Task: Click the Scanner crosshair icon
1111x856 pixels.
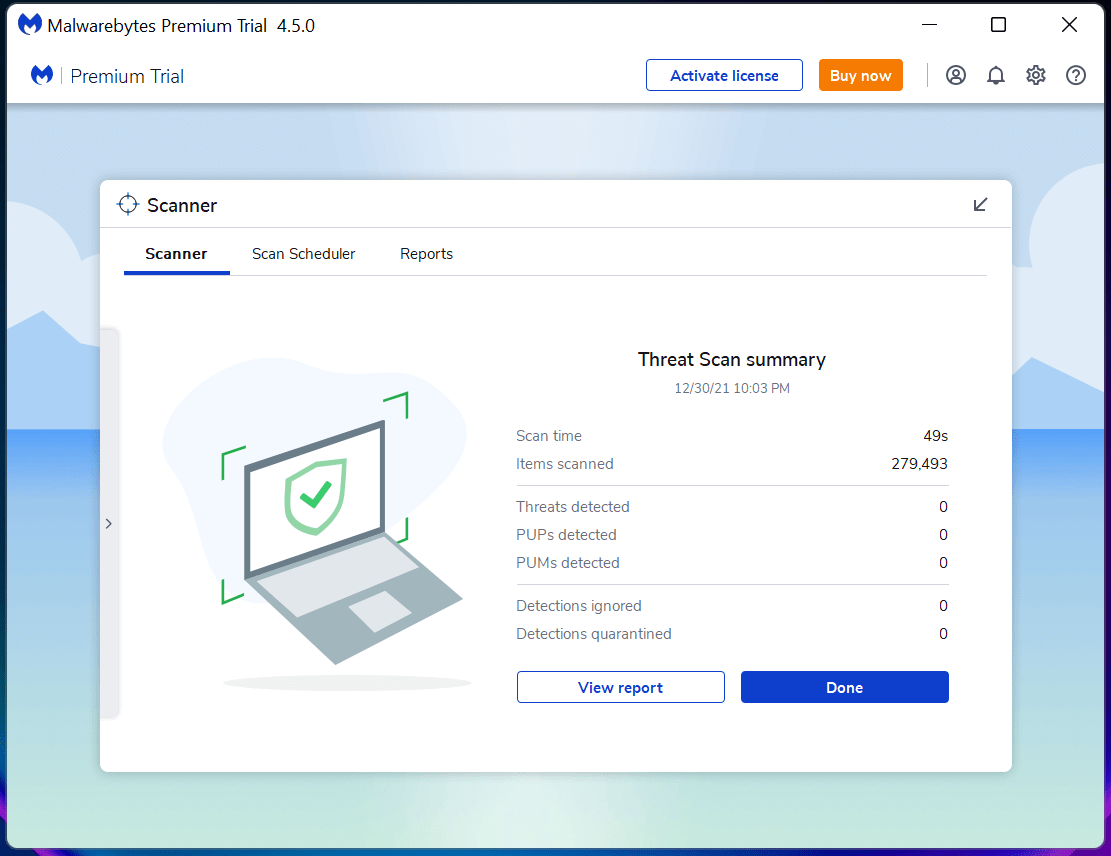Action: click(128, 204)
